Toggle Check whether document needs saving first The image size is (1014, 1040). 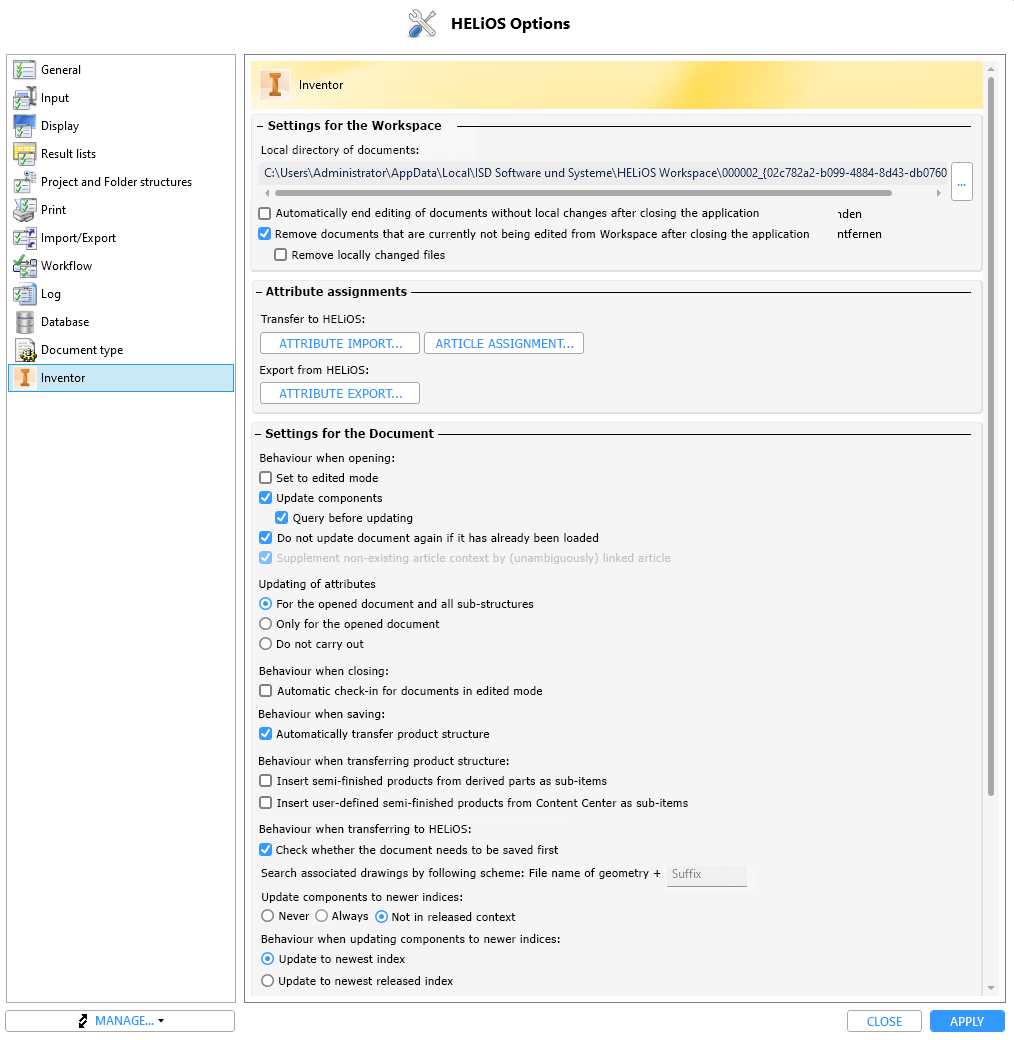click(265, 850)
